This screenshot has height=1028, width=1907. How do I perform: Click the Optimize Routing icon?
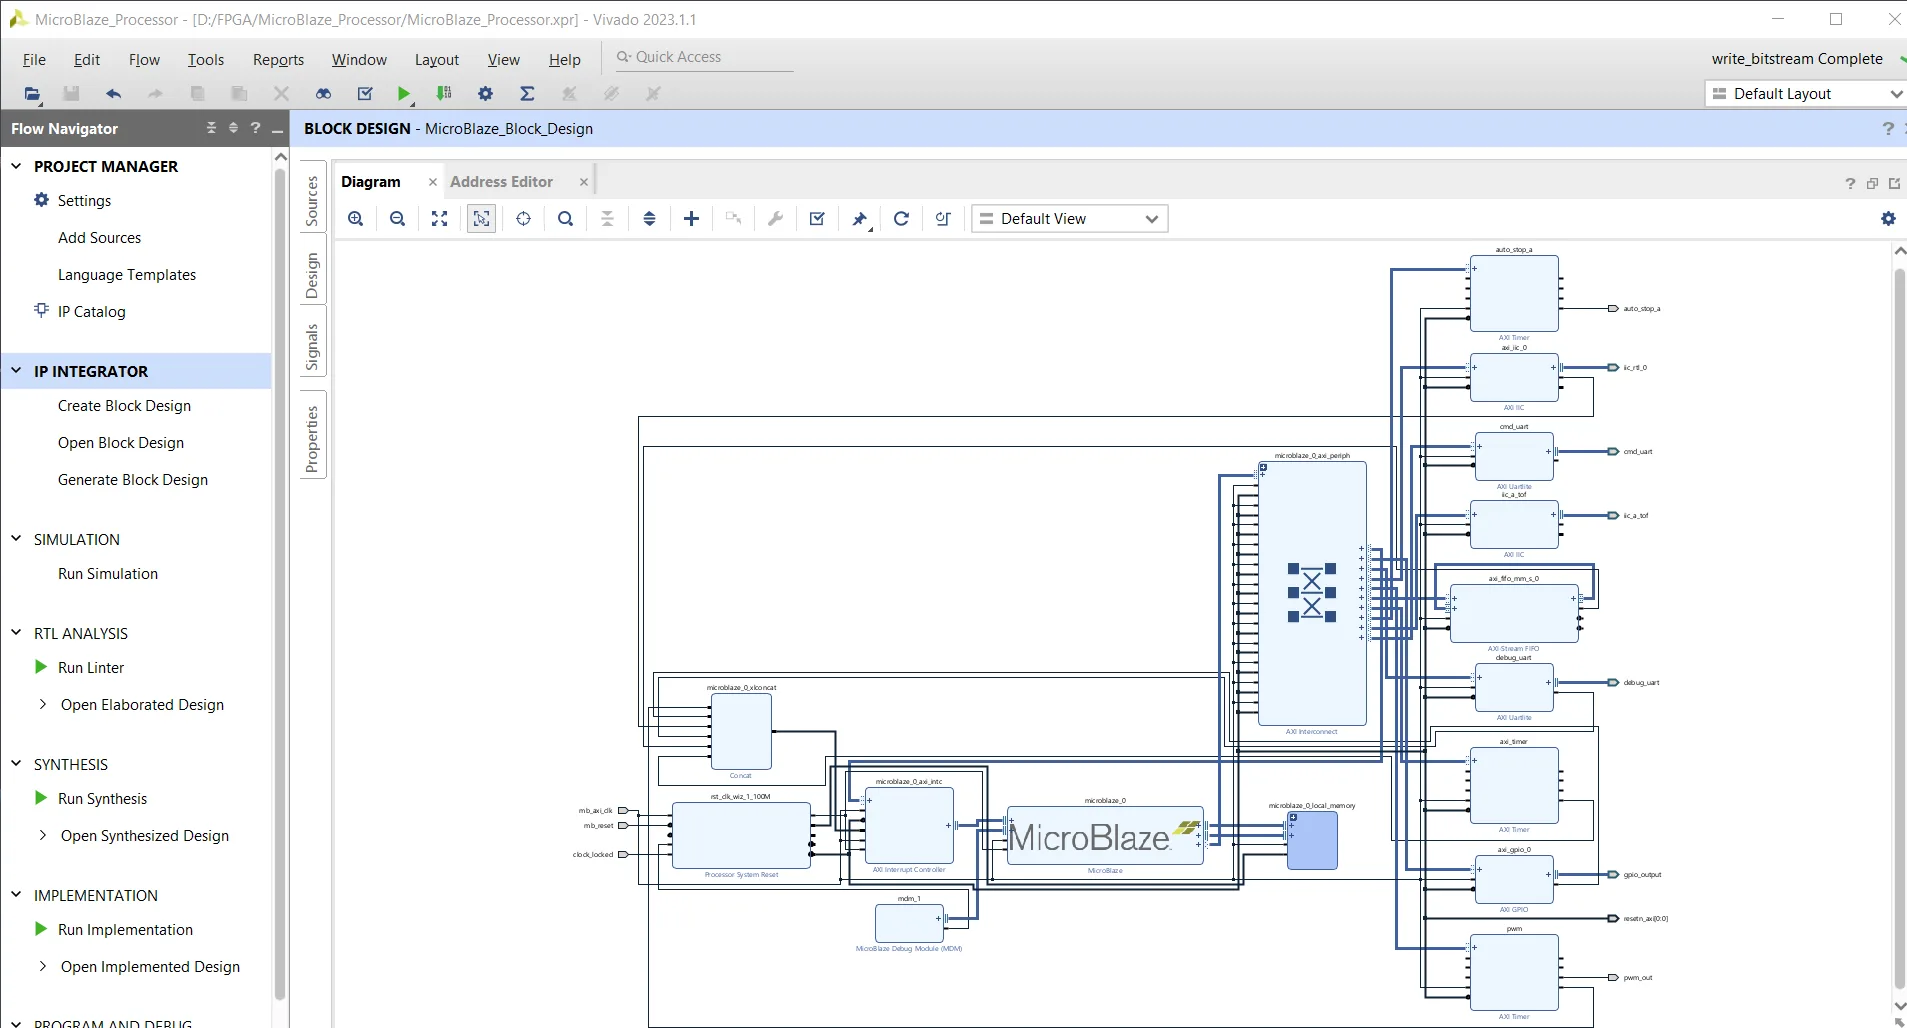(943, 219)
